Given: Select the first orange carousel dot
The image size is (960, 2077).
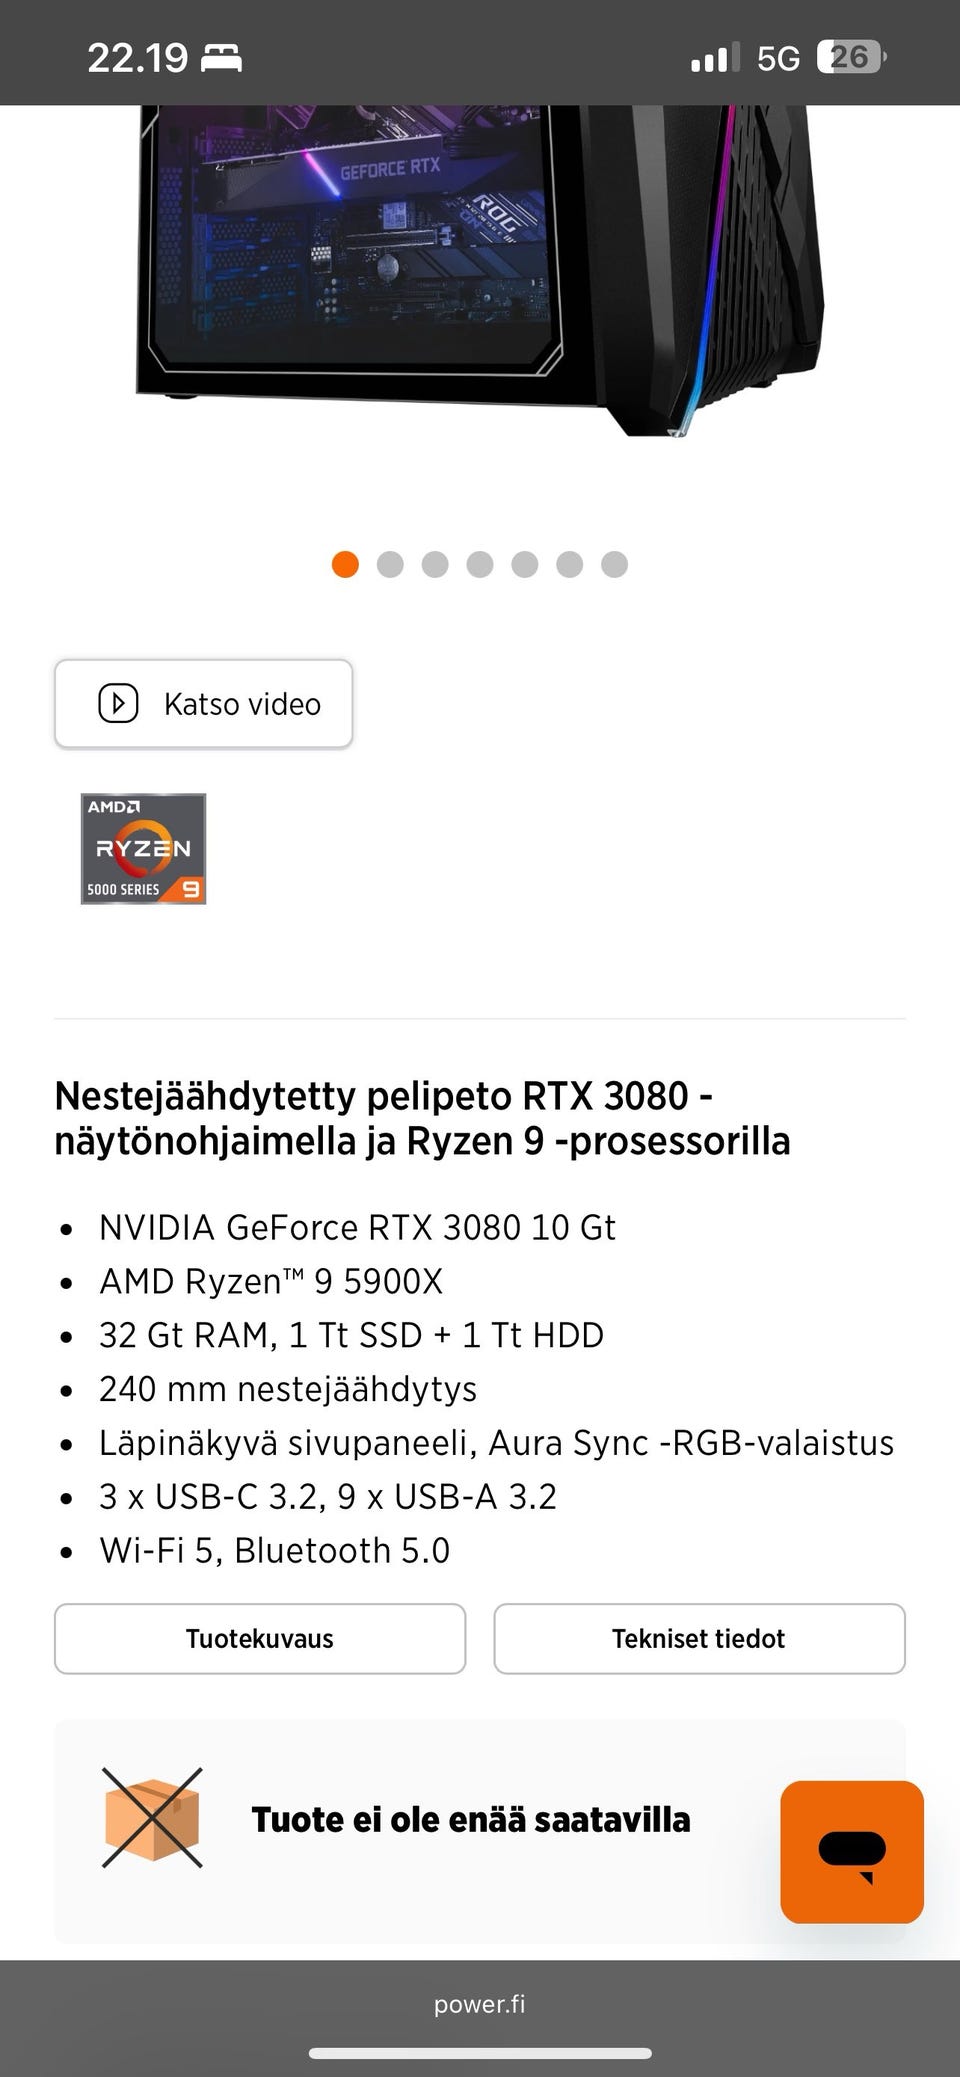Looking at the screenshot, I should (x=345, y=564).
